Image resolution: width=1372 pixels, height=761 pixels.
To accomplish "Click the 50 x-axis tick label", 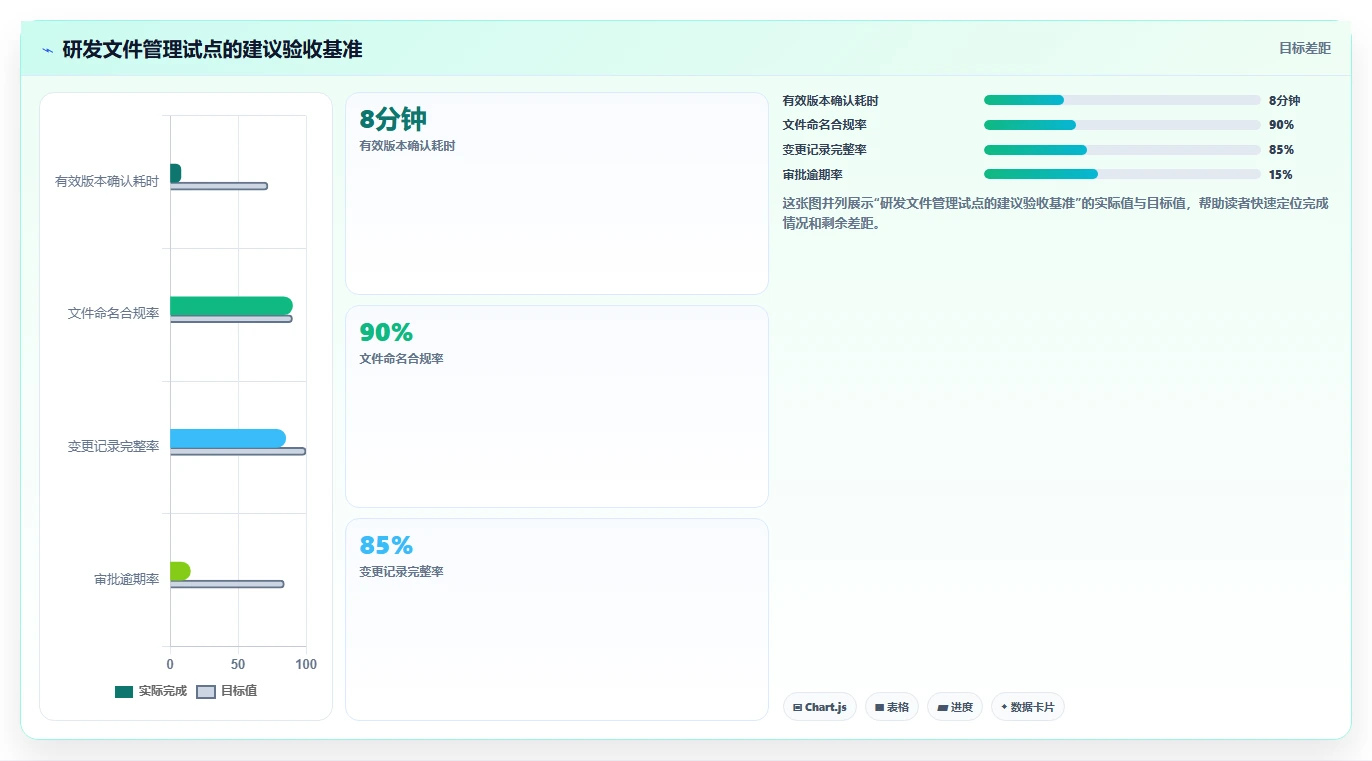I will (238, 665).
